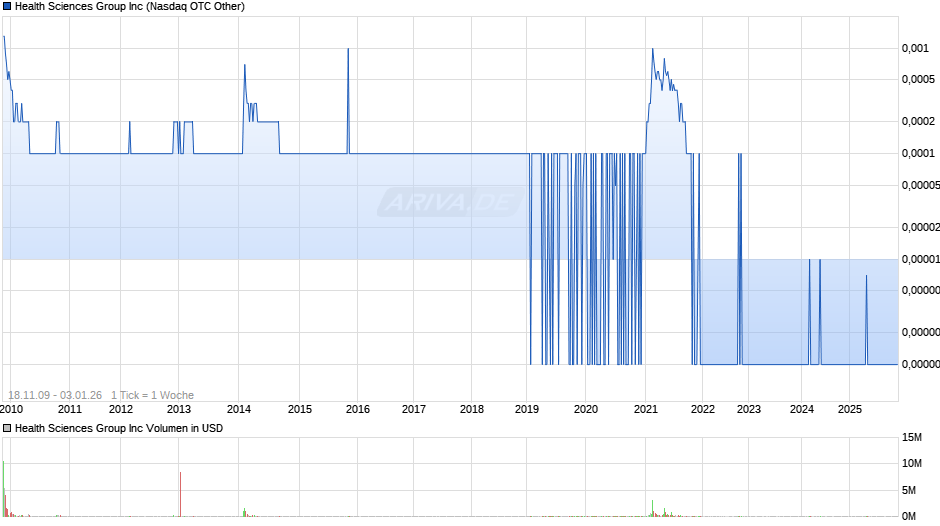Click the 2011 x-axis year label
The image size is (940, 526).
[70, 409]
